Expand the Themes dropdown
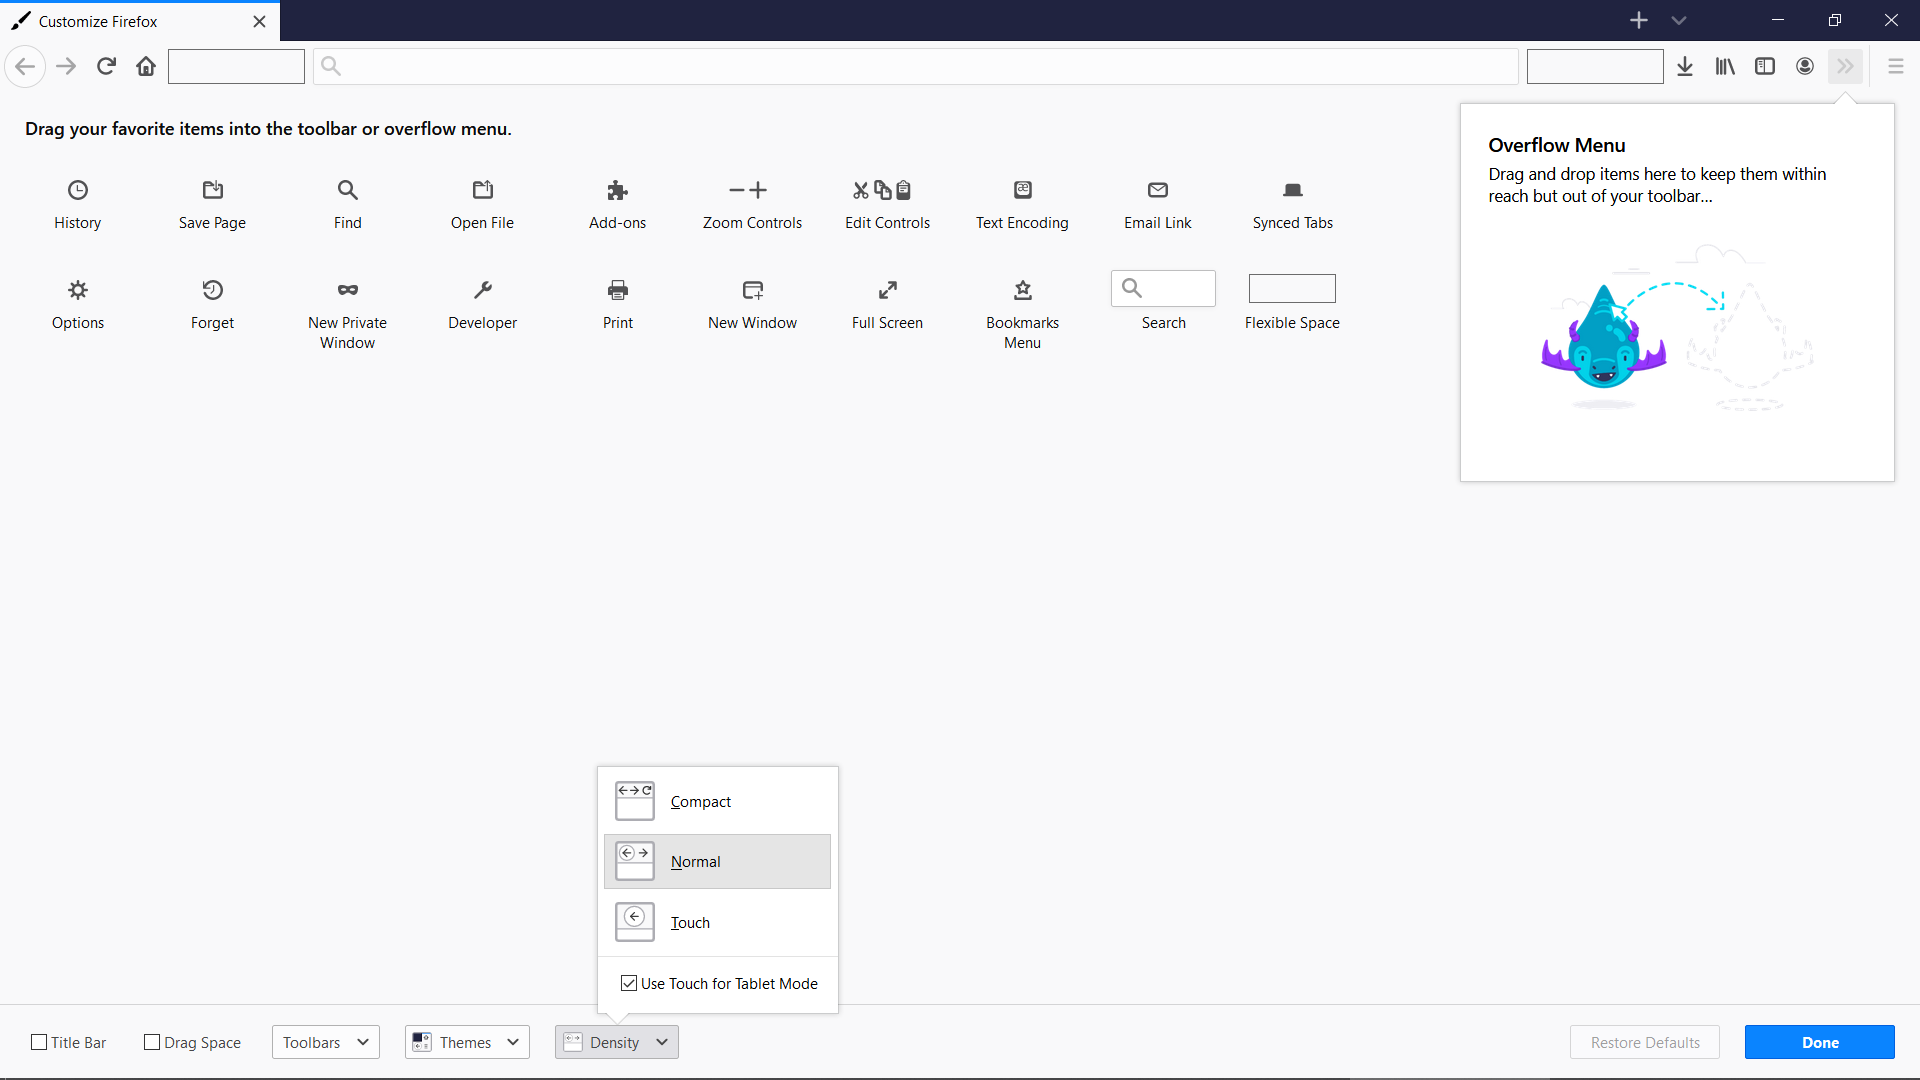Viewport: 1920px width, 1080px height. pos(467,1042)
